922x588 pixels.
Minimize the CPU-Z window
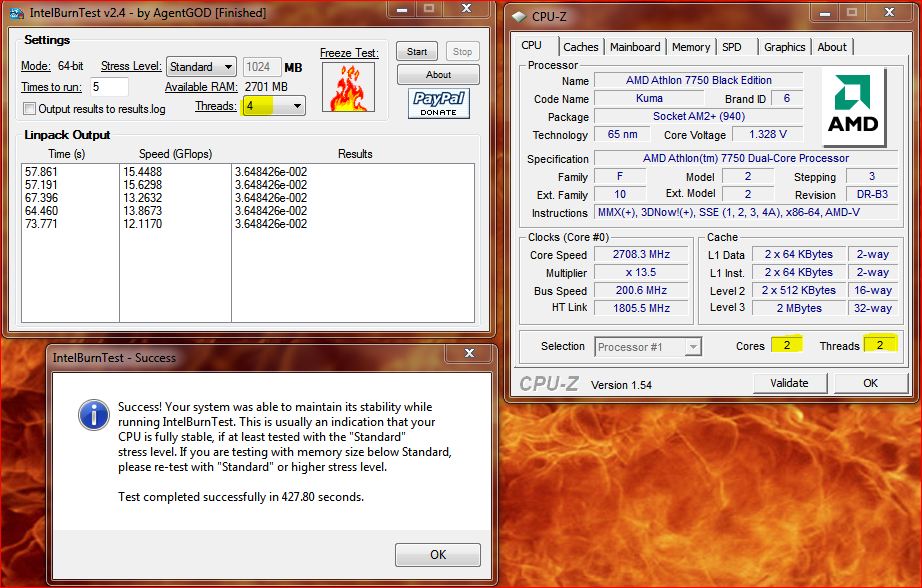click(826, 13)
